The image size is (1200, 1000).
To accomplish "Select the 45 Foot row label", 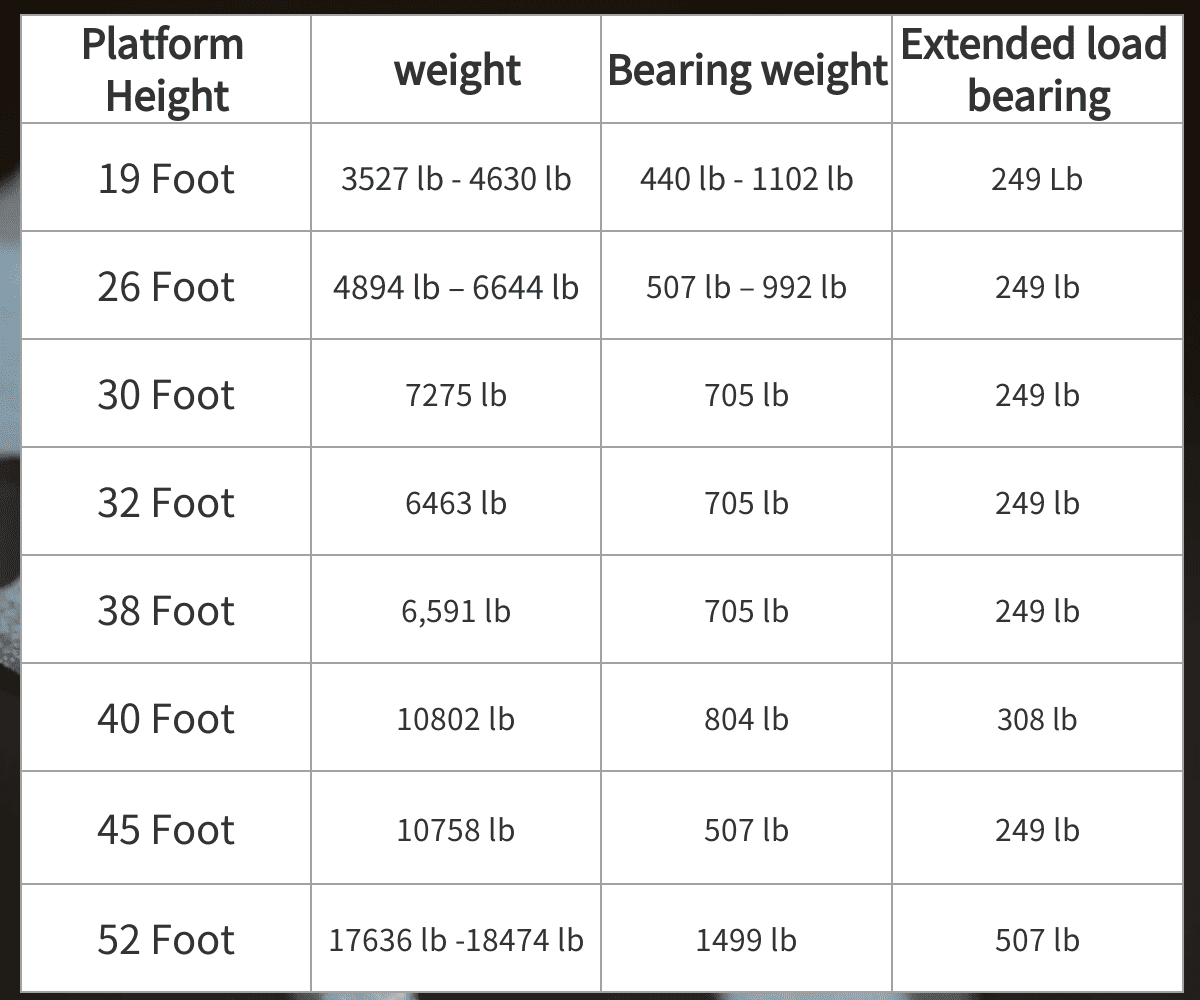I will click(166, 830).
